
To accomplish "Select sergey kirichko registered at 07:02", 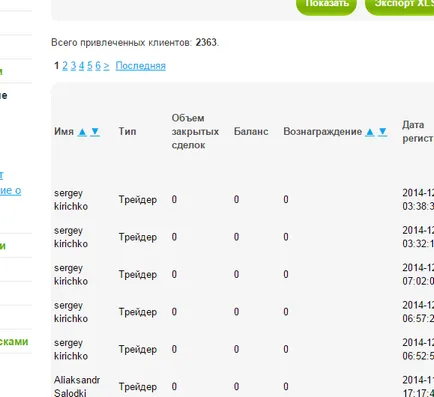I will pos(71,274).
